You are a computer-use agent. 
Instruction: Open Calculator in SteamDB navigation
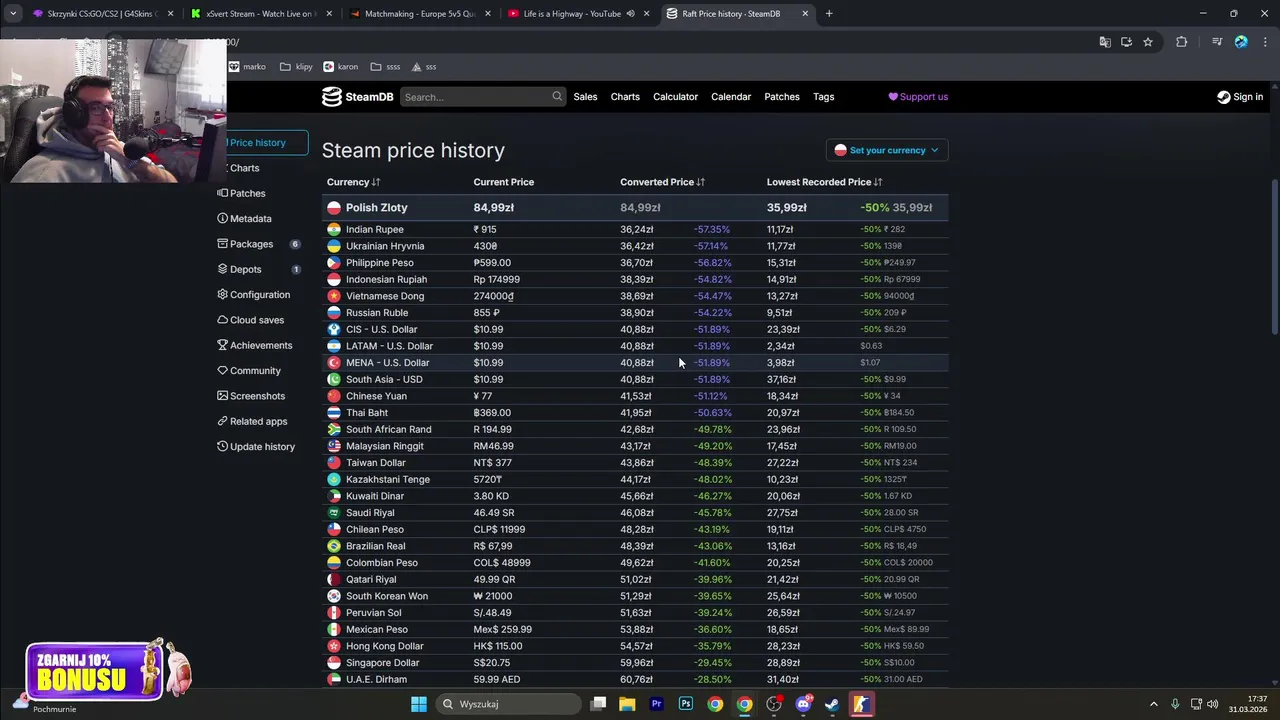[675, 97]
